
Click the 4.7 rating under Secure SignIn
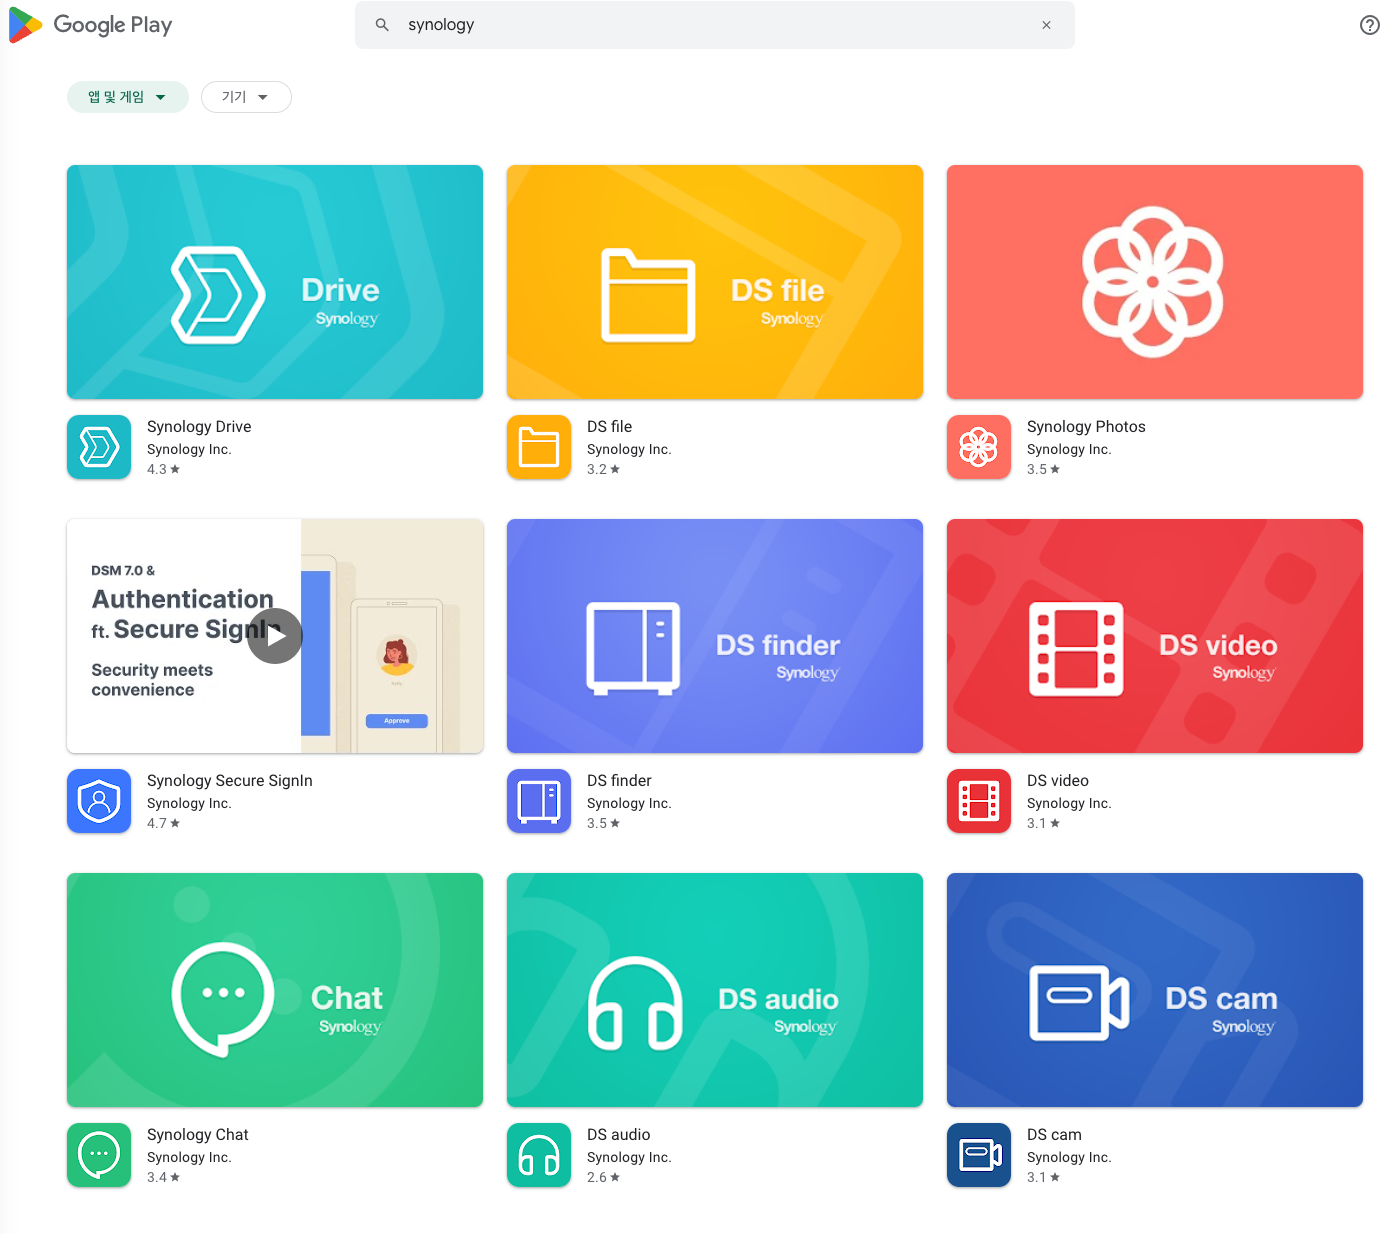click(x=164, y=823)
